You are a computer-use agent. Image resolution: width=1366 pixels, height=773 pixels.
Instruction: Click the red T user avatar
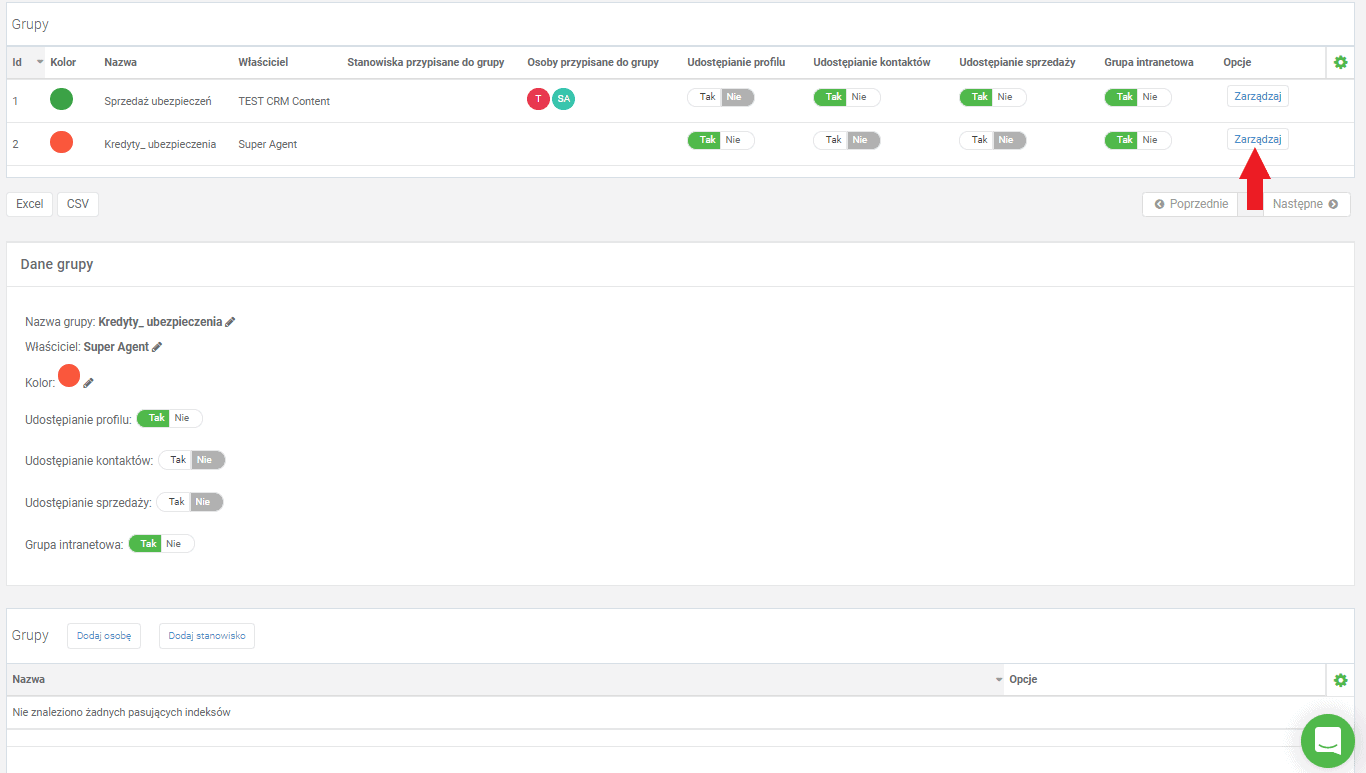pyautogui.click(x=538, y=99)
